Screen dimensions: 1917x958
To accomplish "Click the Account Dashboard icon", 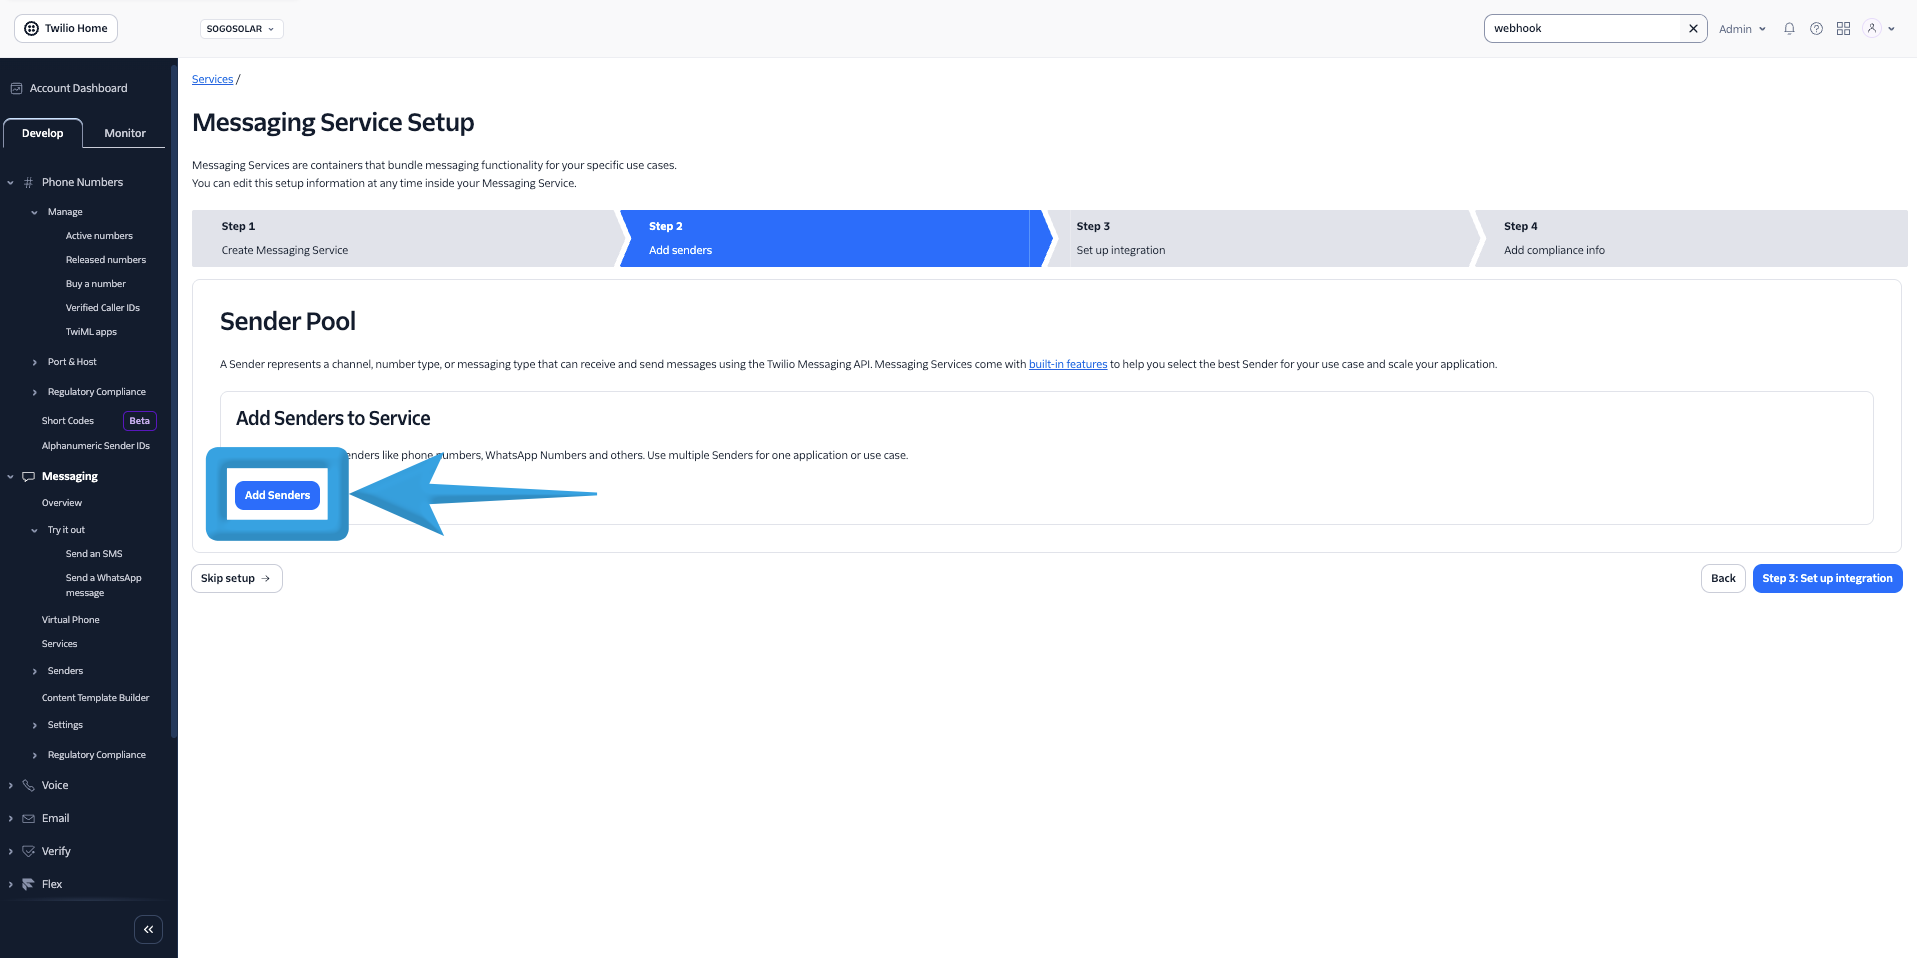I will [16, 88].
